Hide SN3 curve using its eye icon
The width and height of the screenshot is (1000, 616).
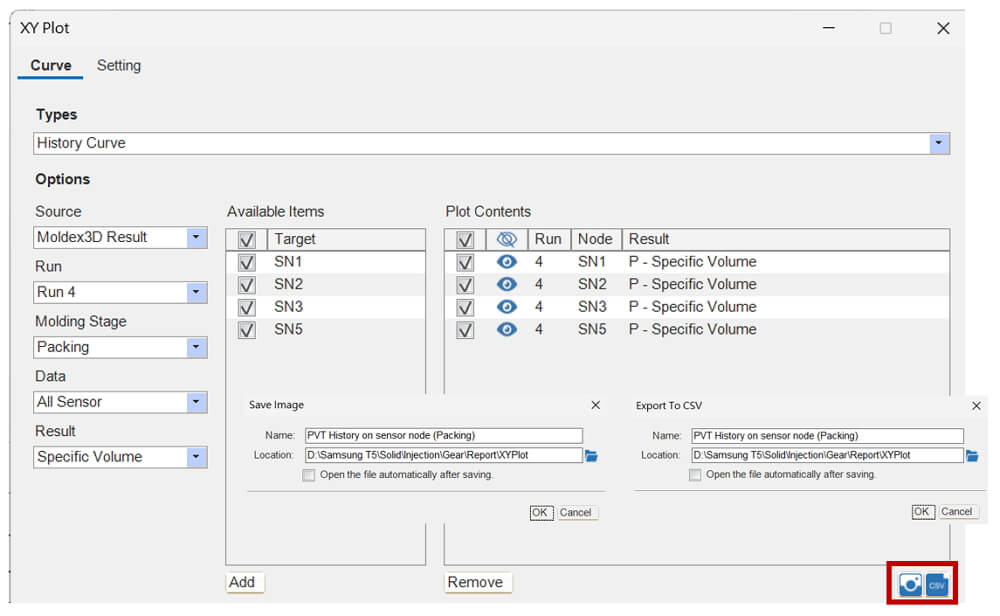(x=507, y=307)
